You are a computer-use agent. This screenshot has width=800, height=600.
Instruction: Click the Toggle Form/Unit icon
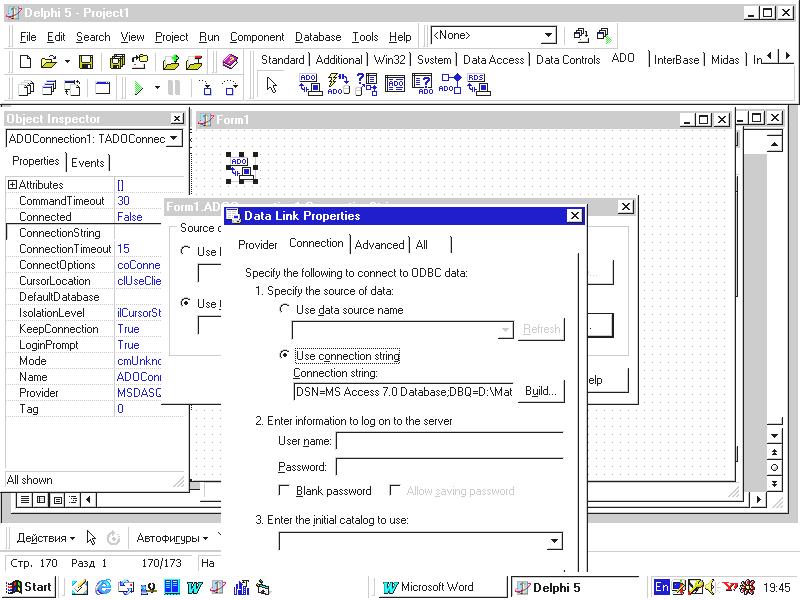(72, 88)
